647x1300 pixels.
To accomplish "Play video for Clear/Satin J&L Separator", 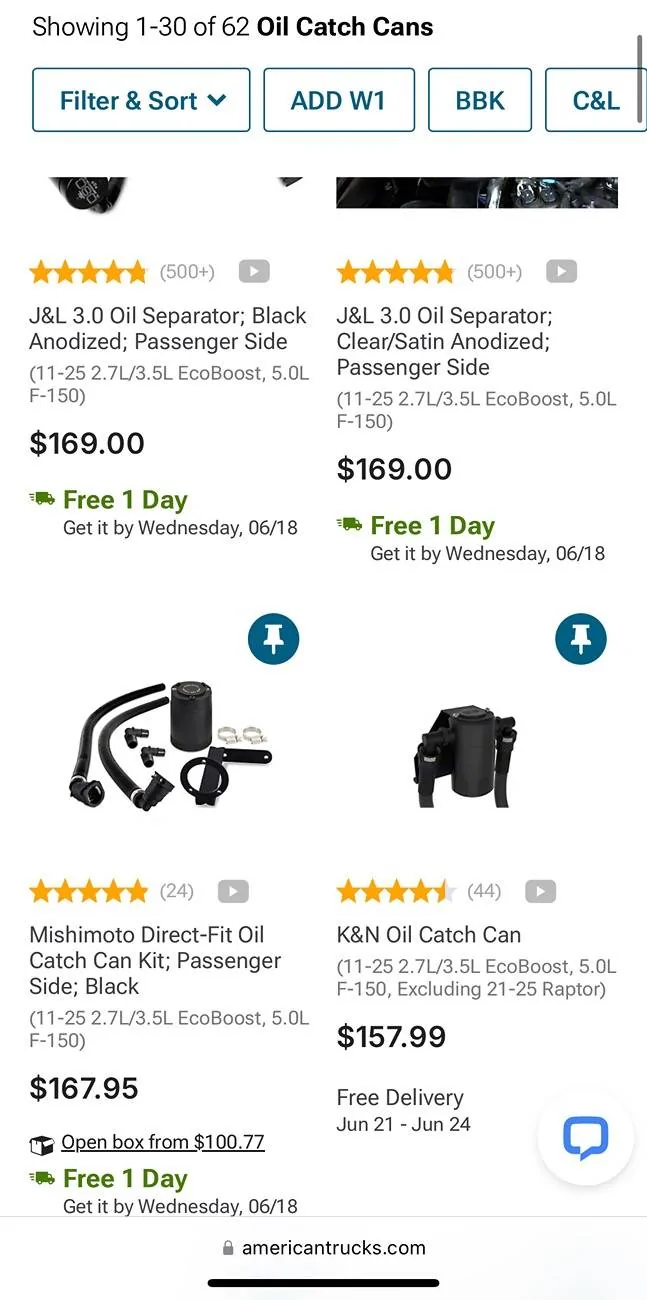I will pyautogui.click(x=562, y=271).
